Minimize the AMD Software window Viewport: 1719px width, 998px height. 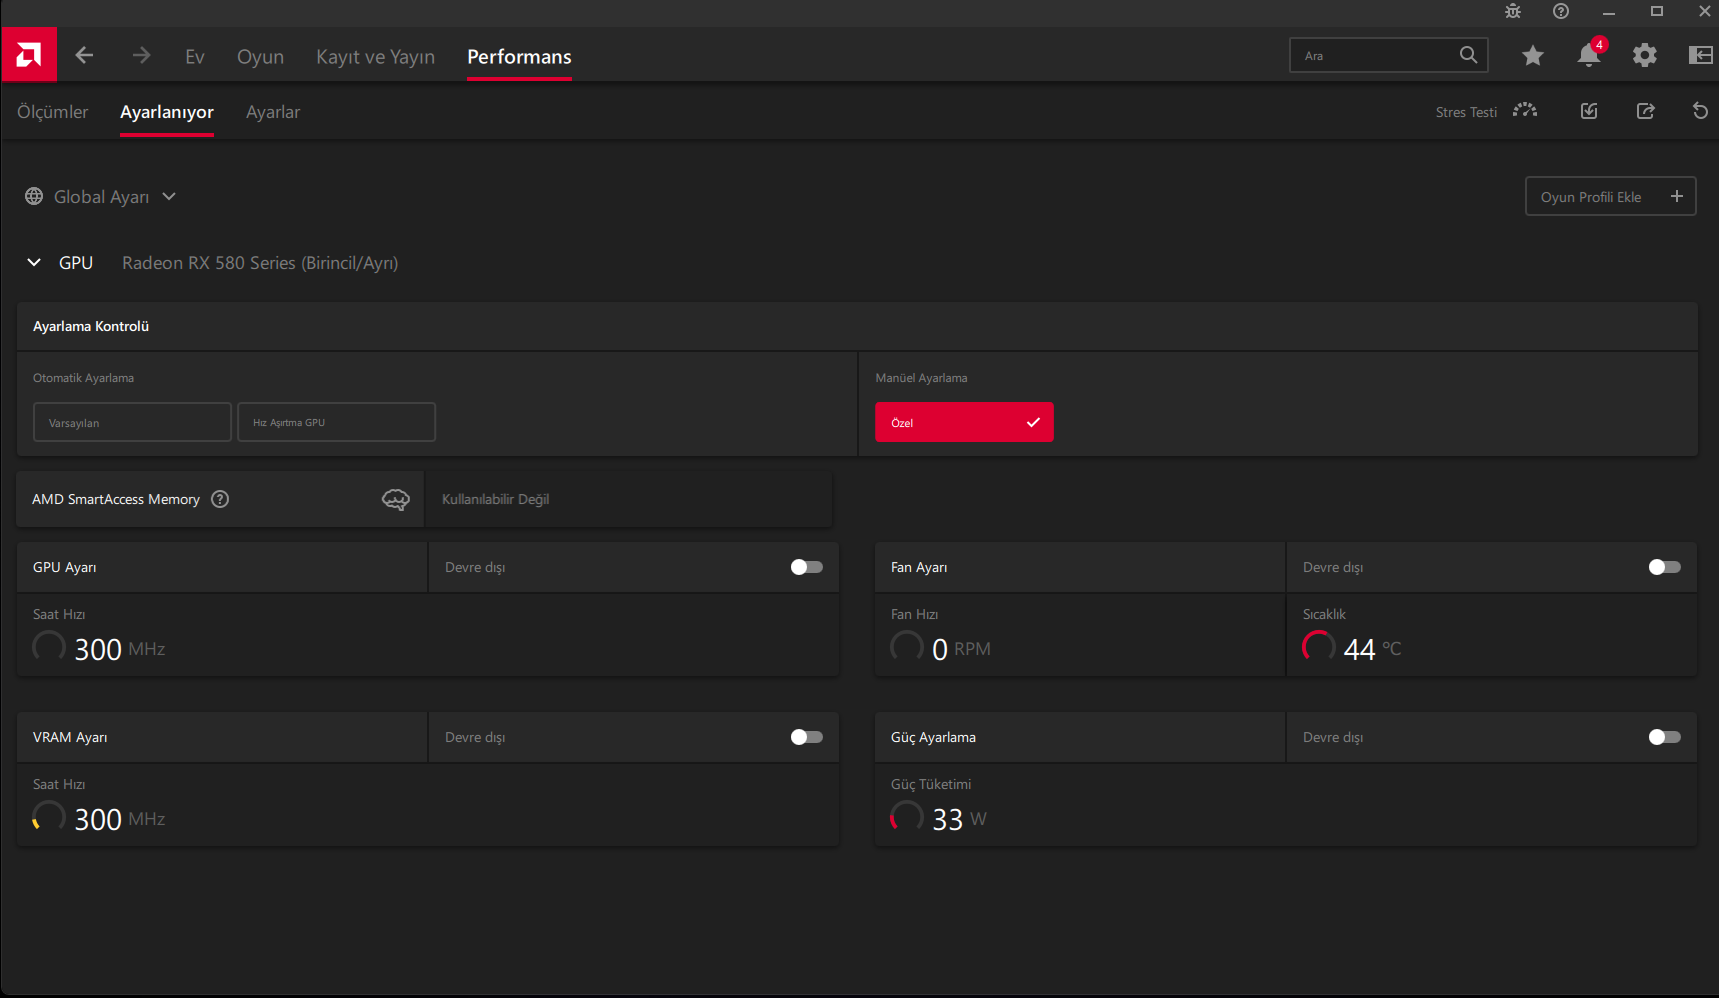[1609, 12]
